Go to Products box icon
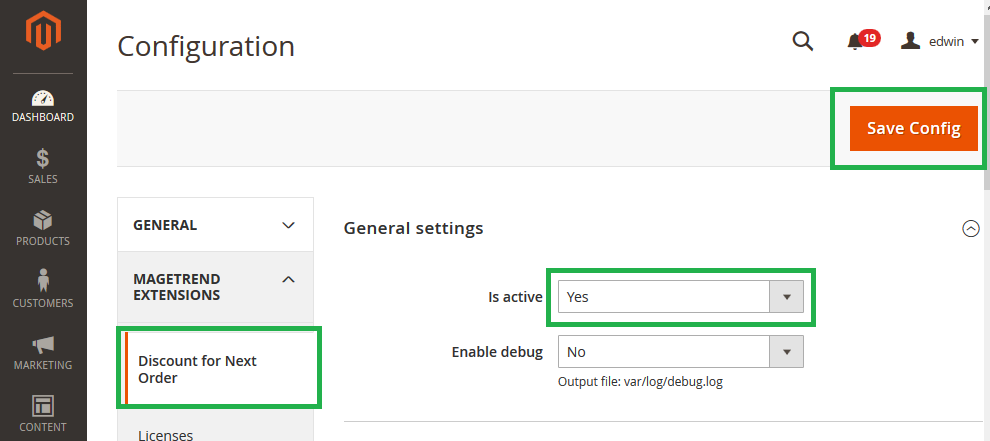The height and width of the screenshot is (441, 990). tap(43, 221)
